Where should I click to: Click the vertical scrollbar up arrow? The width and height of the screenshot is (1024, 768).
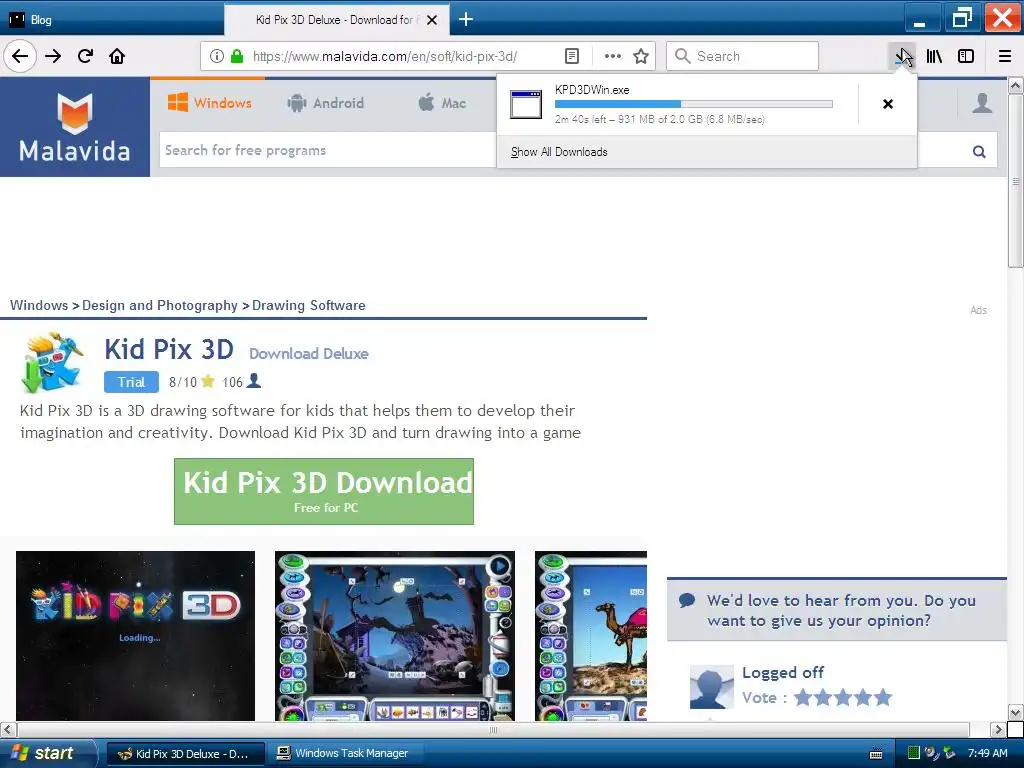click(x=1016, y=86)
